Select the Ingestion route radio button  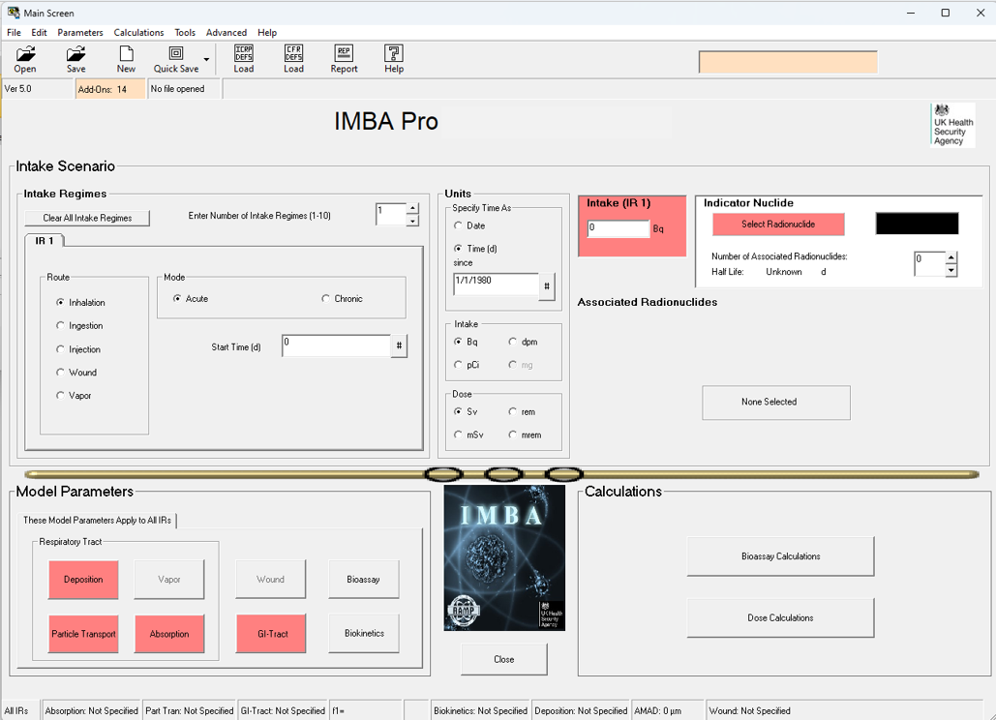click(x=61, y=326)
